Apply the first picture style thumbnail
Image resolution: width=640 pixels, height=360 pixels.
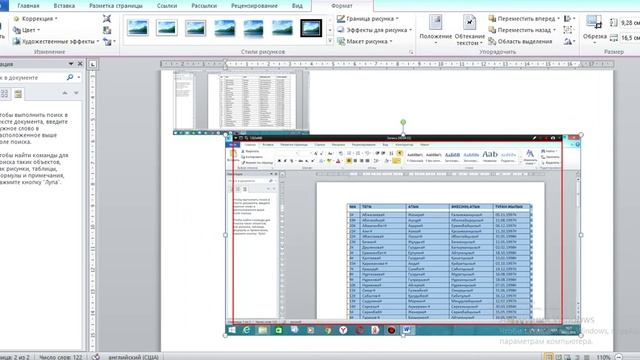[x=138, y=28]
